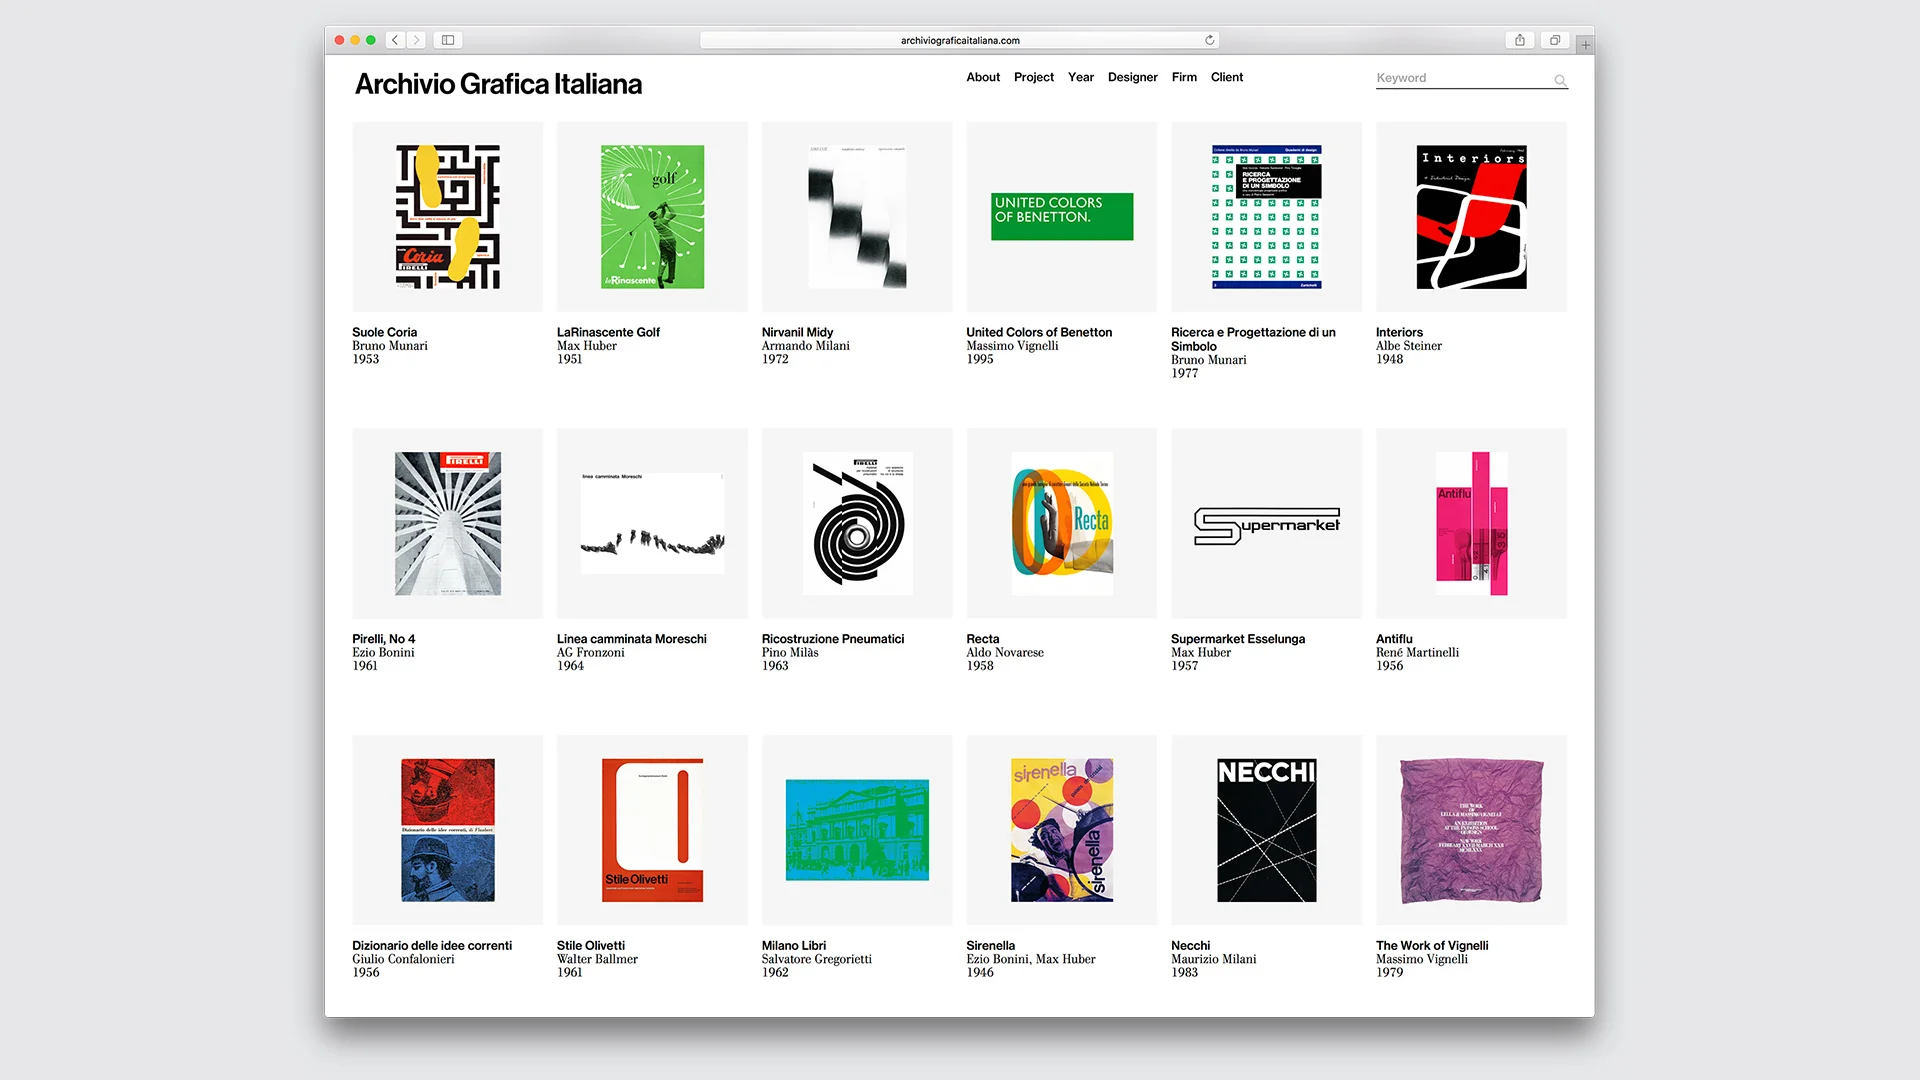Image resolution: width=1920 pixels, height=1080 pixels.
Task: Open the Suole Coria poster thumbnail
Action: [447, 217]
